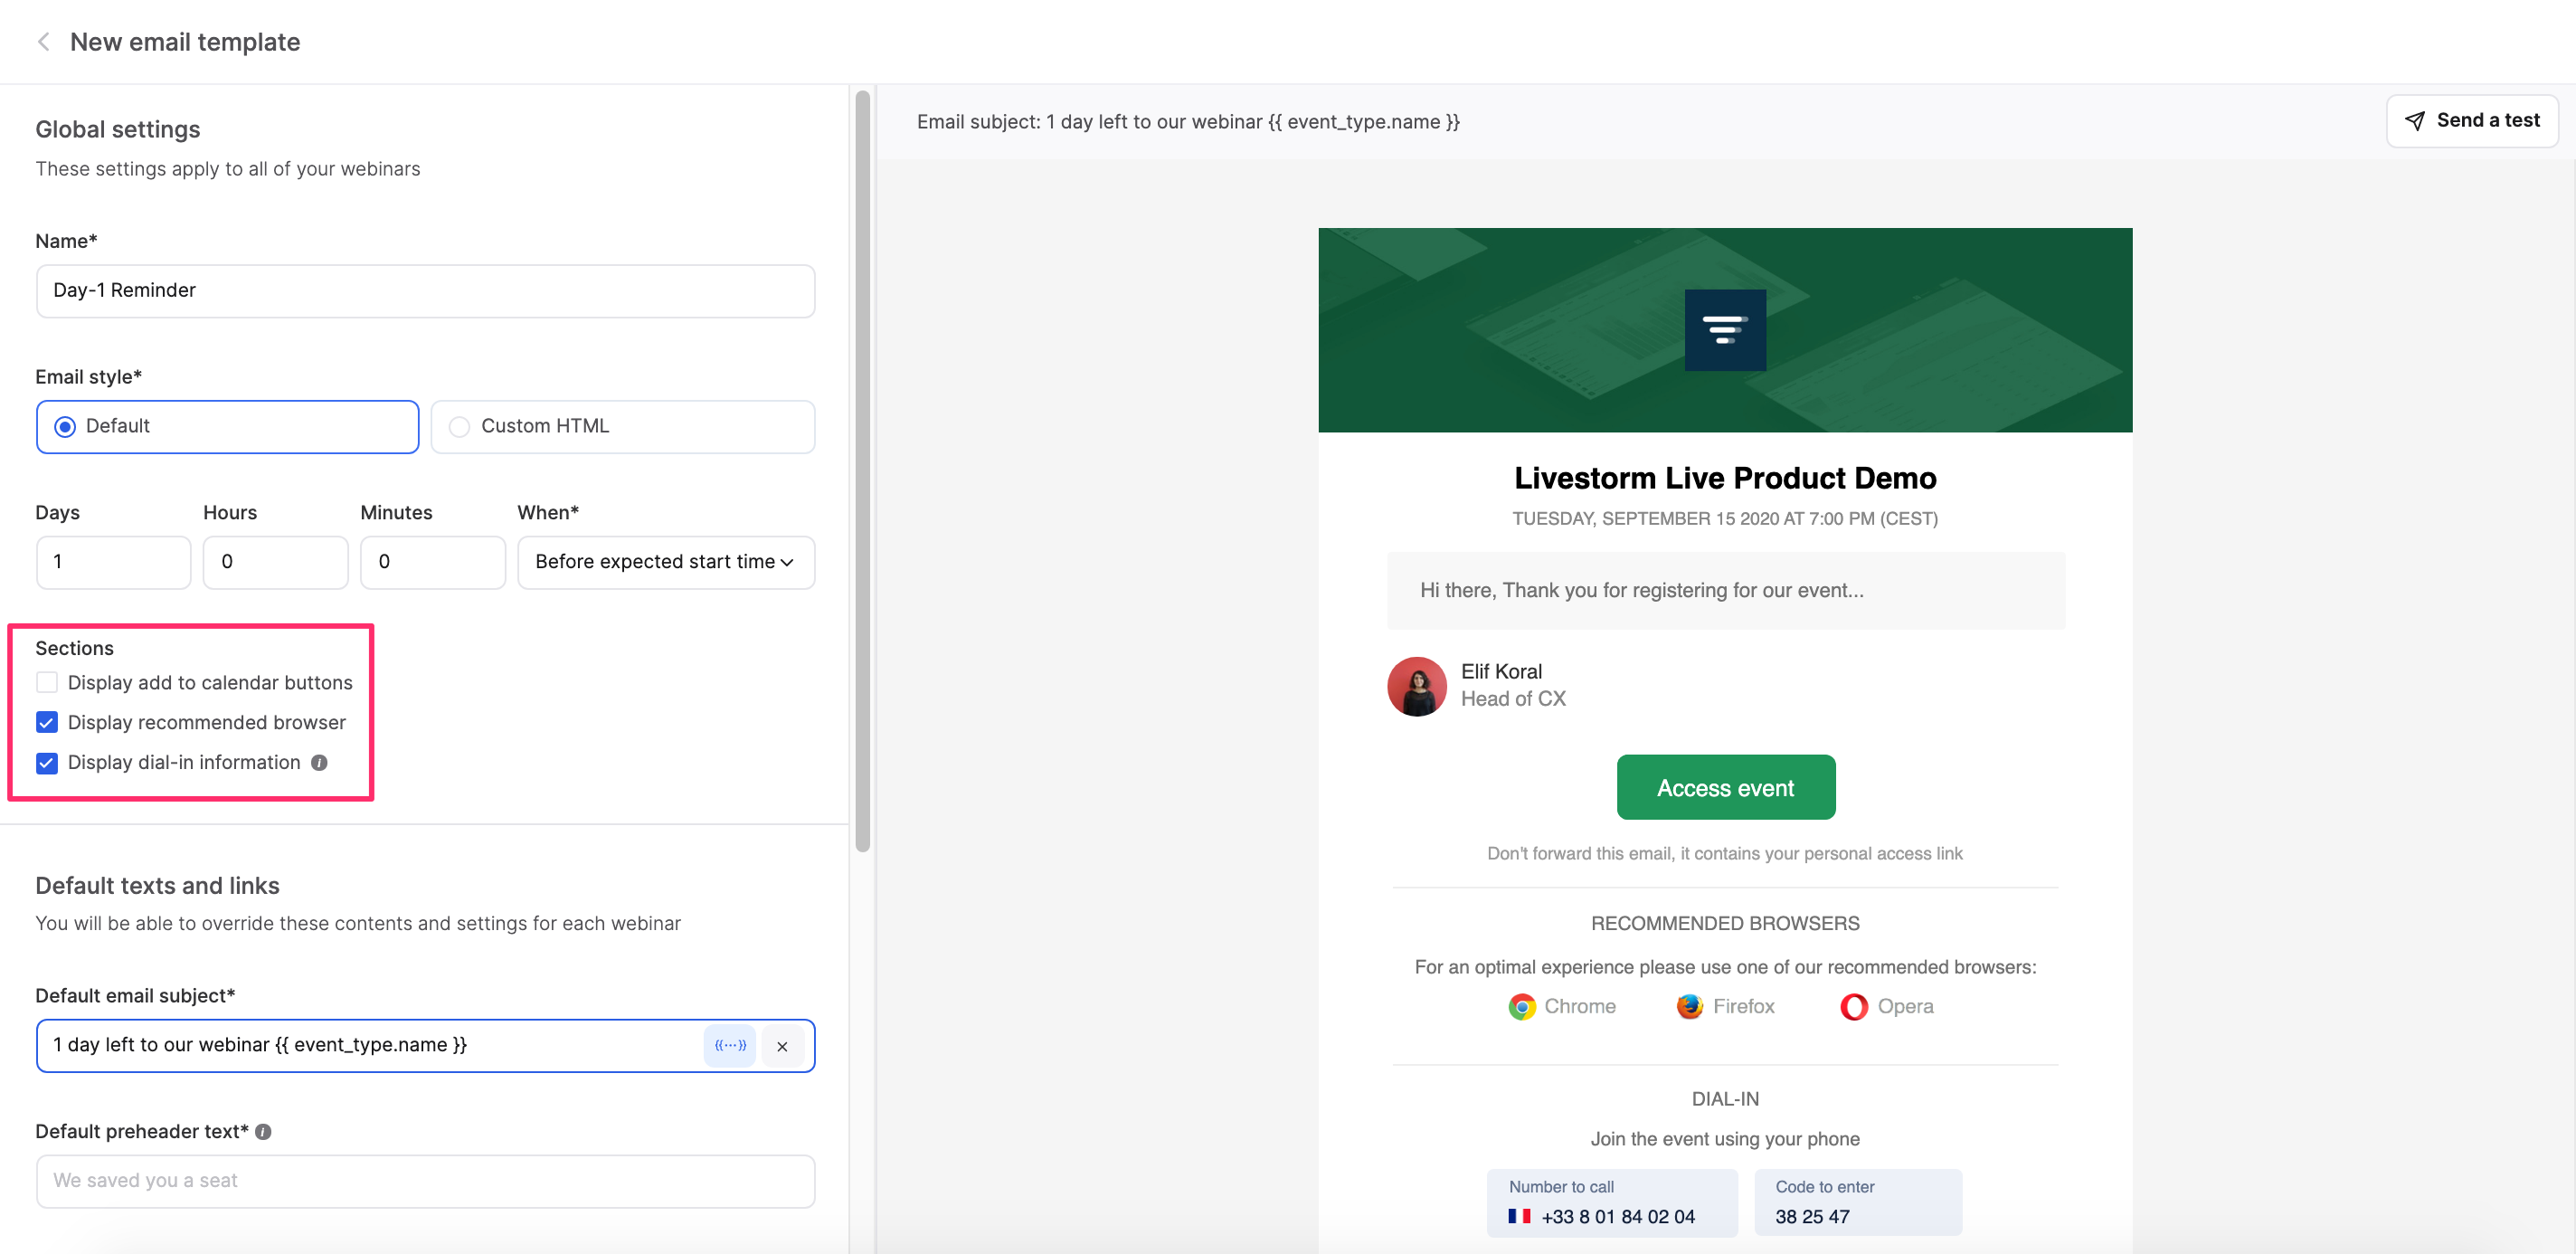Viewport: 2576px width, 1254px height.
Task: Click Send a test
Action: [2472, 120]
